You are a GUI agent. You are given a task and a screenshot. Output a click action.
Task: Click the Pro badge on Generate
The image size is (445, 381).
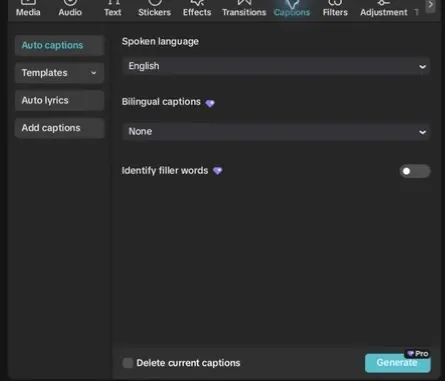click(x=417, y=354)
